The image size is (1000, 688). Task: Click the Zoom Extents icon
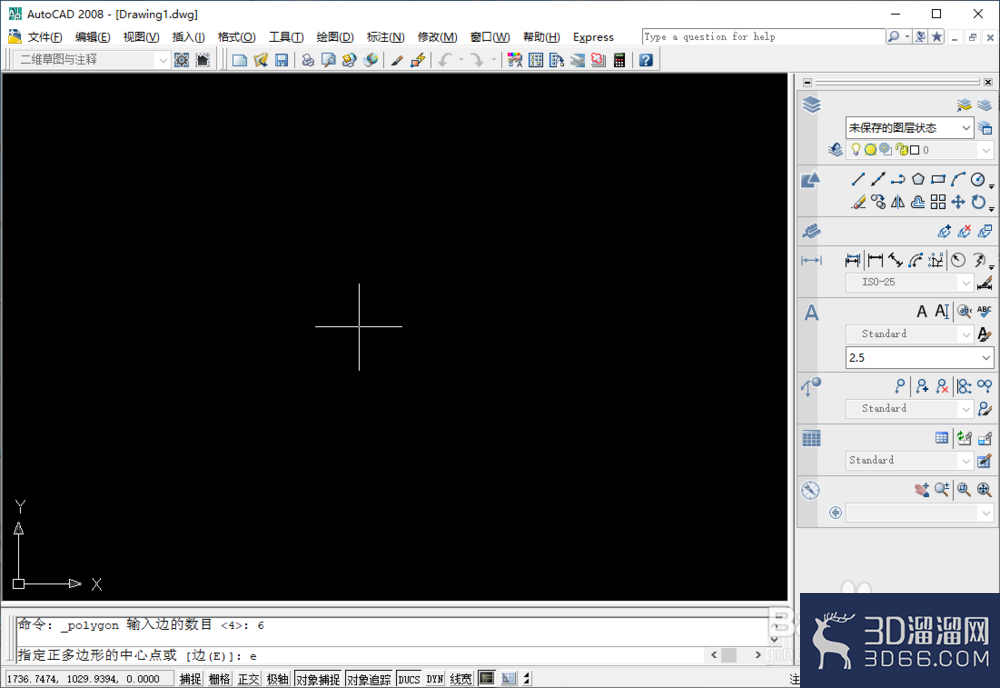coord(984,490)
